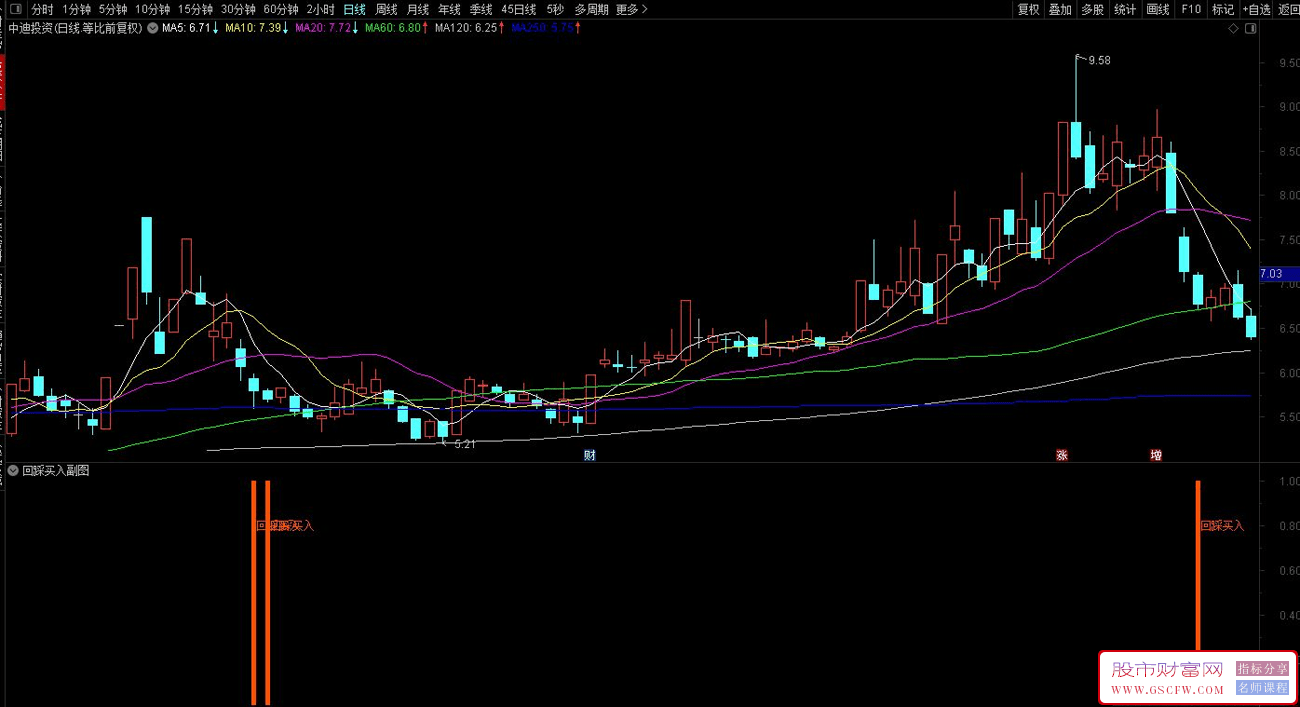Select the 1分钟 period tab
Screen dimensions: 1300x707
click(x=76, y=9)
